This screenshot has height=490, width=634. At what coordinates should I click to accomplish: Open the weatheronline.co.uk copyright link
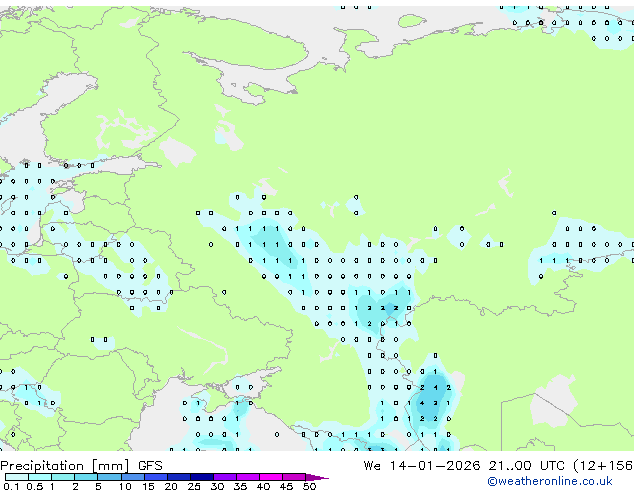tap(550, 481)
